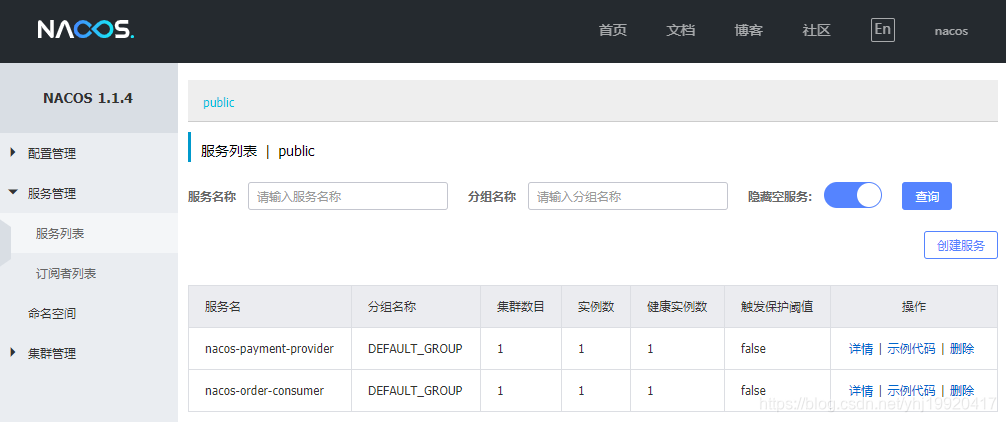This screenshot has height=422, width=1006.
Task: Open 示例代码 for nacos-order-consumer
Action: [x=911, y=391]
